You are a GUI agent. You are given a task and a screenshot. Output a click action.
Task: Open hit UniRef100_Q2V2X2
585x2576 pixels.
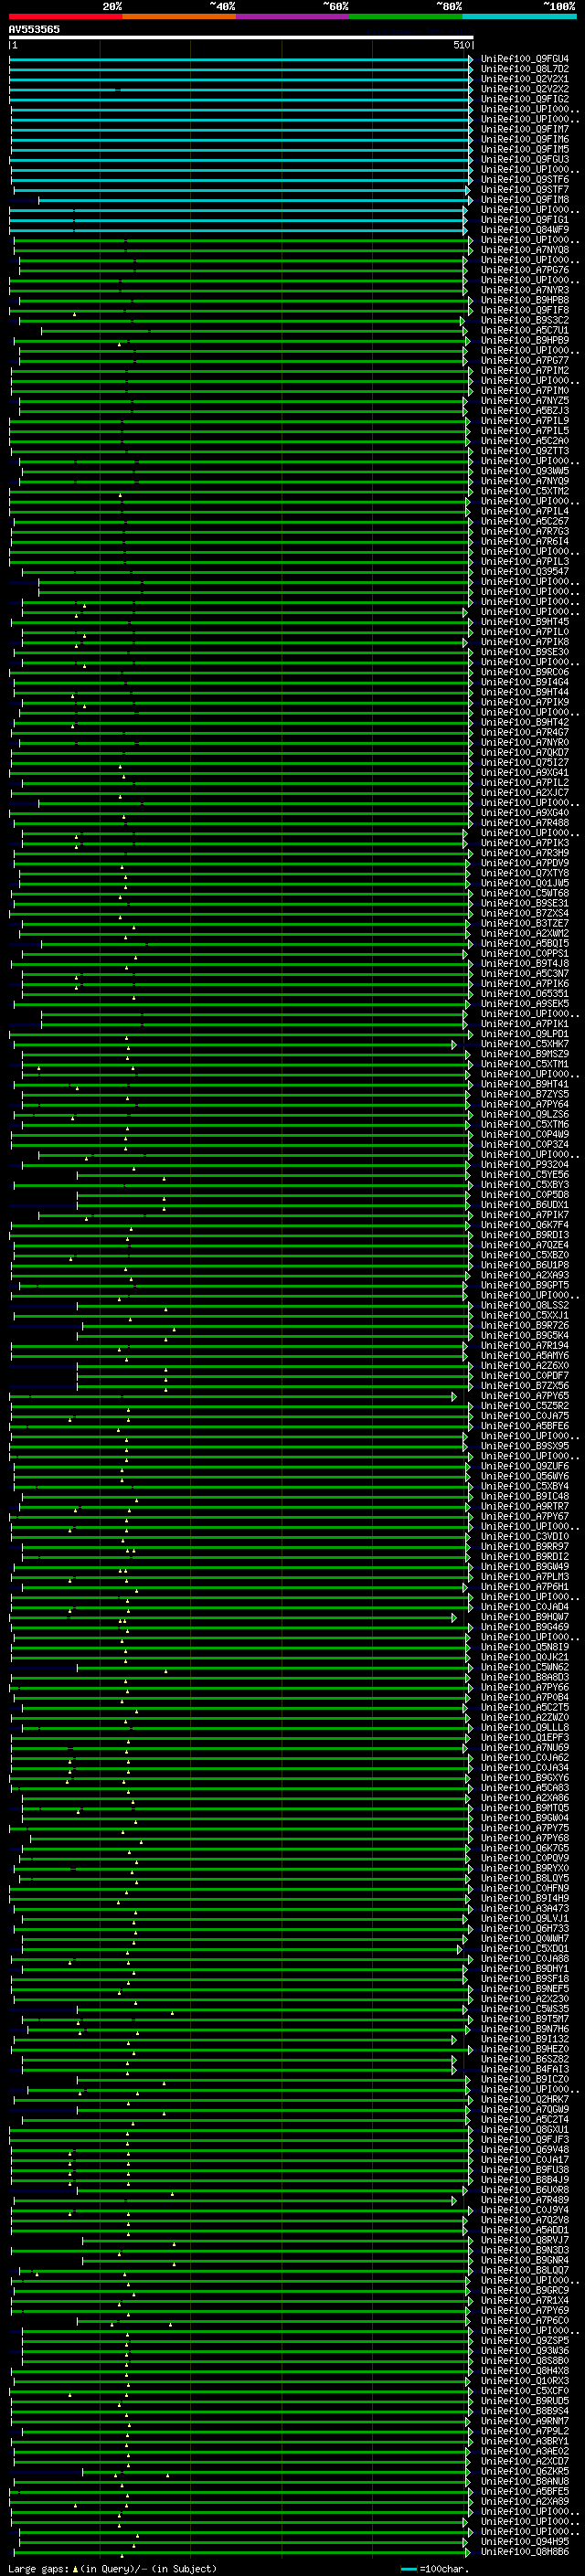pyautogui.click(x=525, y=89)
